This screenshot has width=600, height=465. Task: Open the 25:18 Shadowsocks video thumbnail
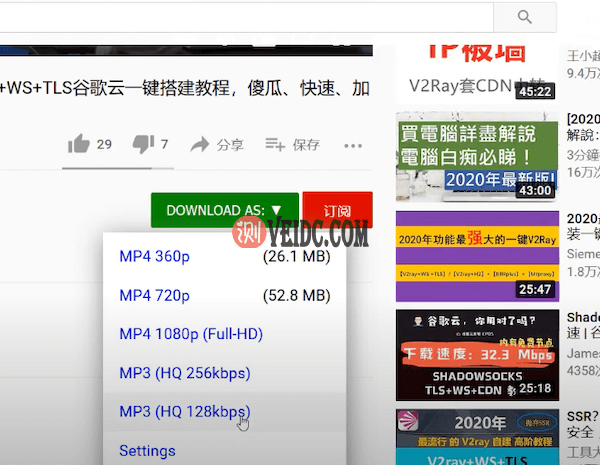point(475,354)
